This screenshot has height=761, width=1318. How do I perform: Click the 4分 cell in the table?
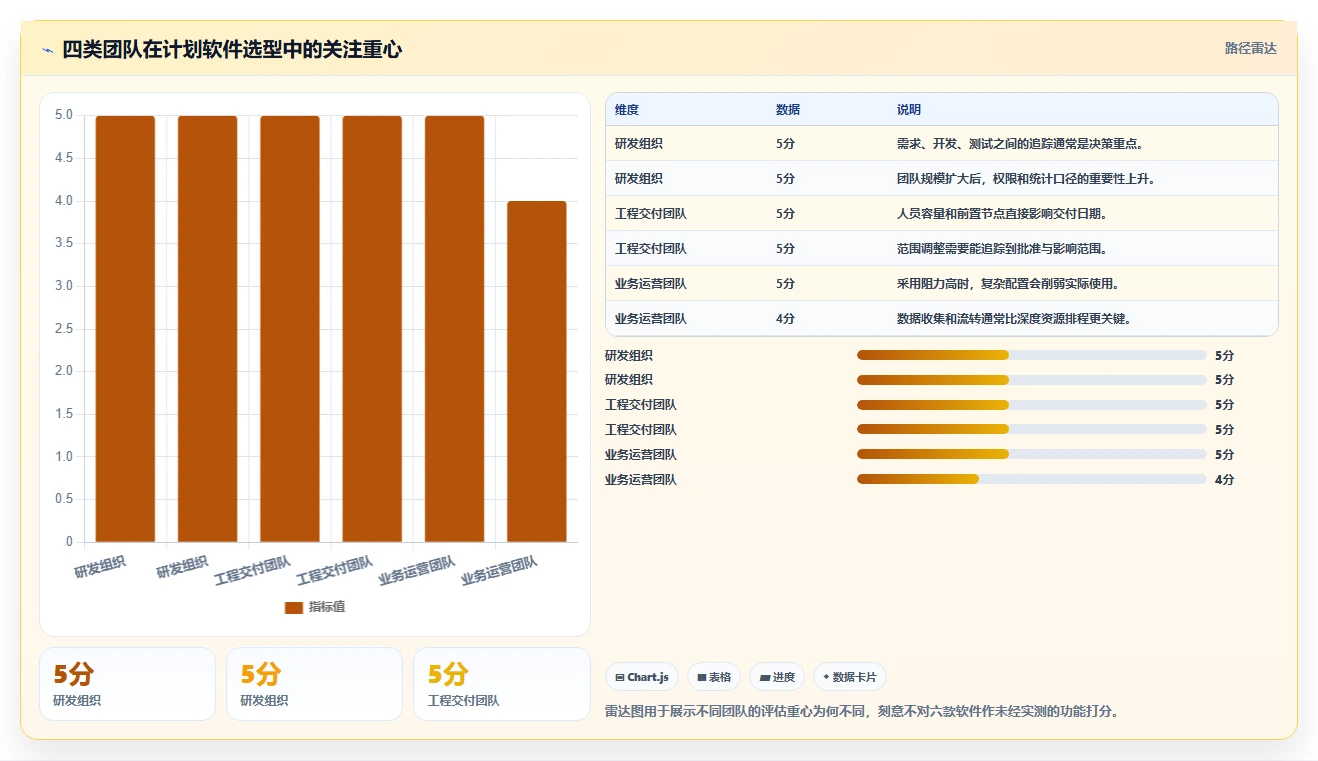[785, 318]
